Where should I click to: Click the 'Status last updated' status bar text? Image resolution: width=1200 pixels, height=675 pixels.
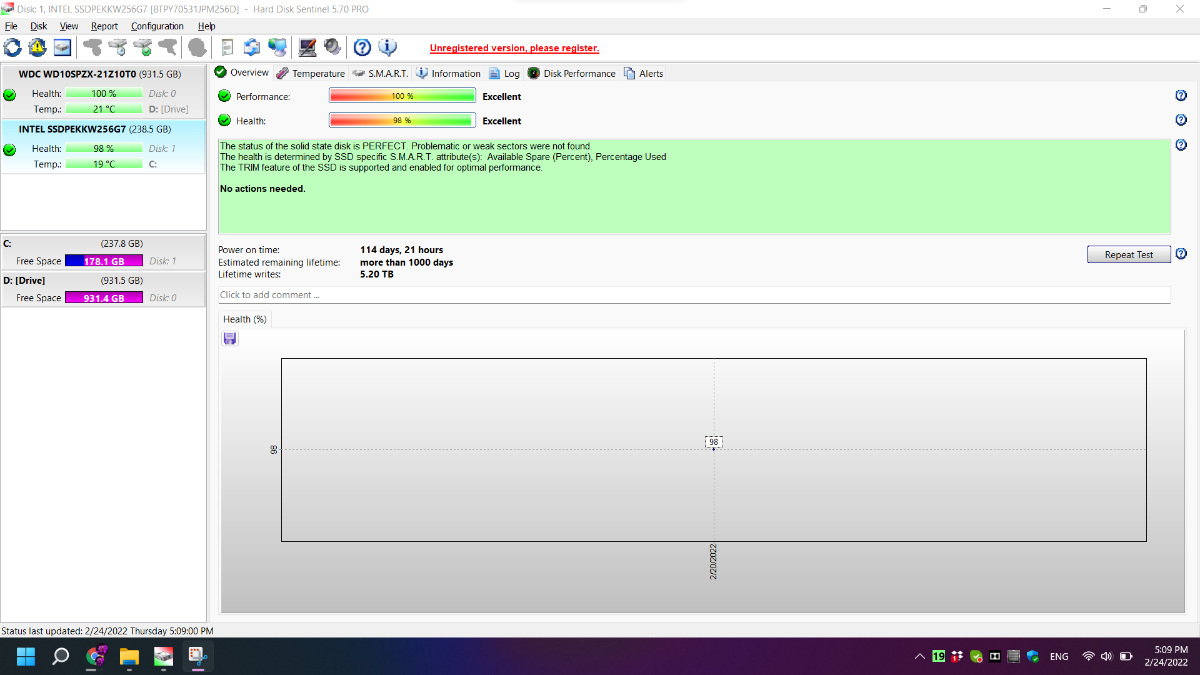pos(107,631)
